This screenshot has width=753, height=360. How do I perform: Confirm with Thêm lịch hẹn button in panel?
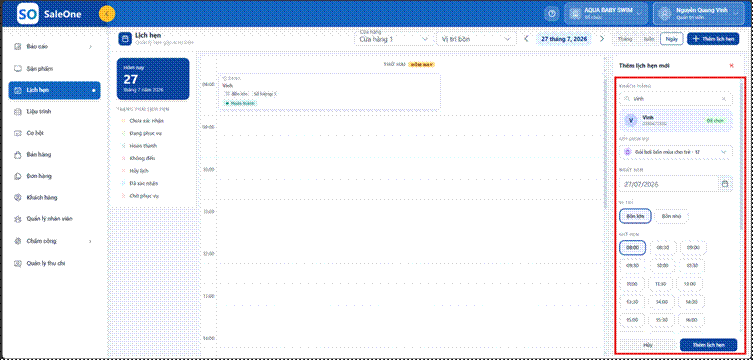click(708, 345)
